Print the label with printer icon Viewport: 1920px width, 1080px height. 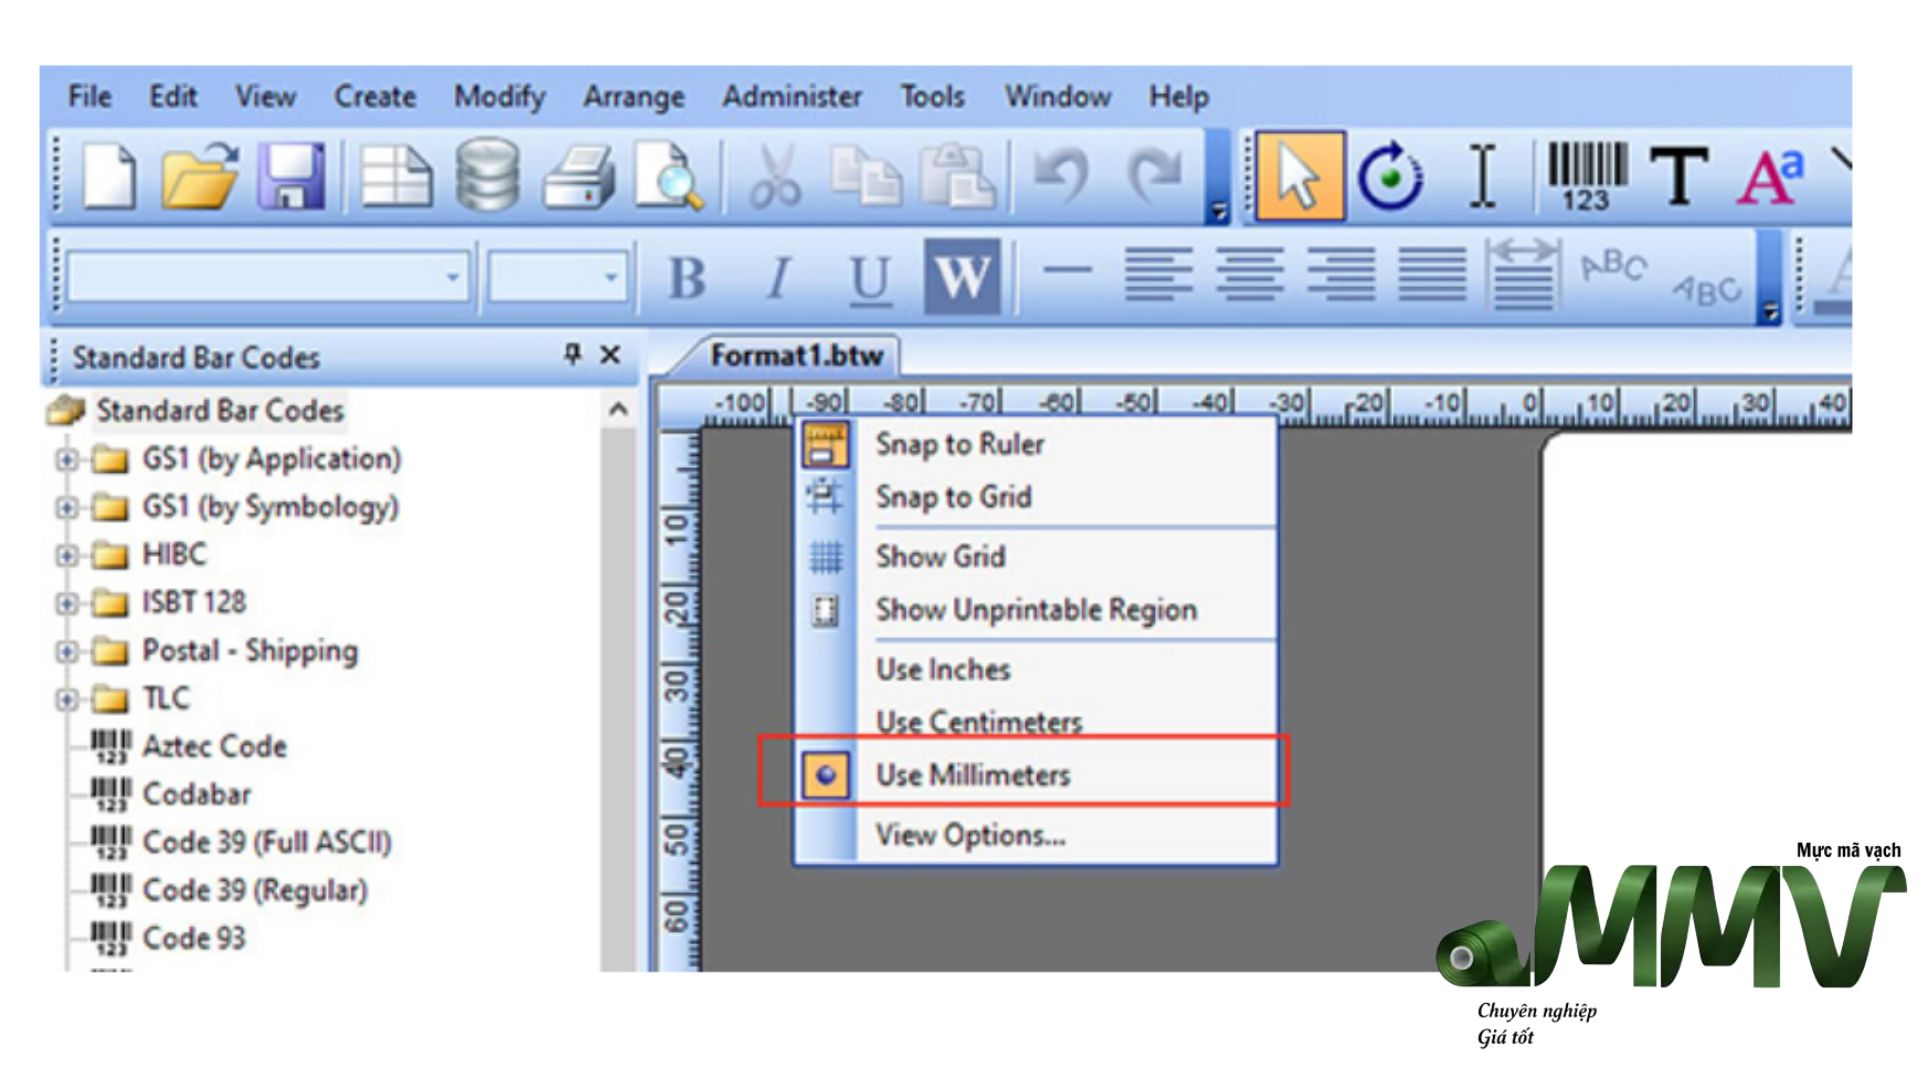coord(579,176)
